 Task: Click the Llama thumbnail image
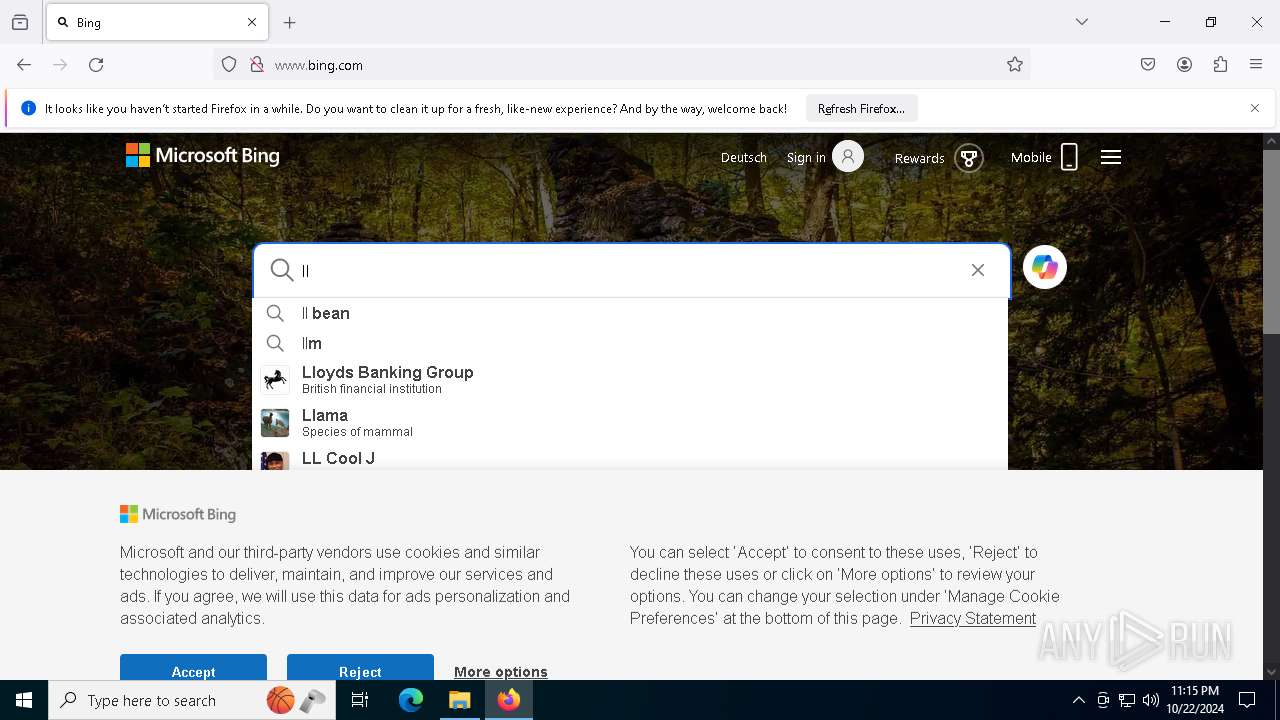click(x=275, y=423)
